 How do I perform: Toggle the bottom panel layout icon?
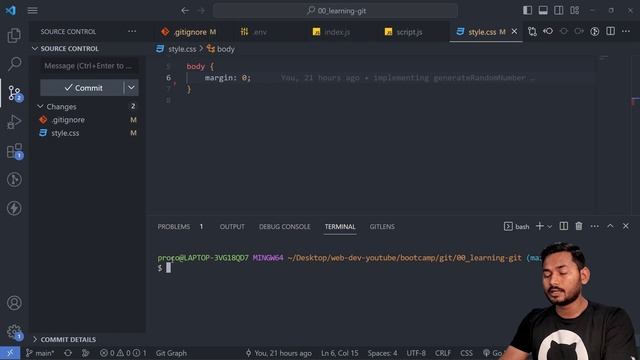[543, 10]
